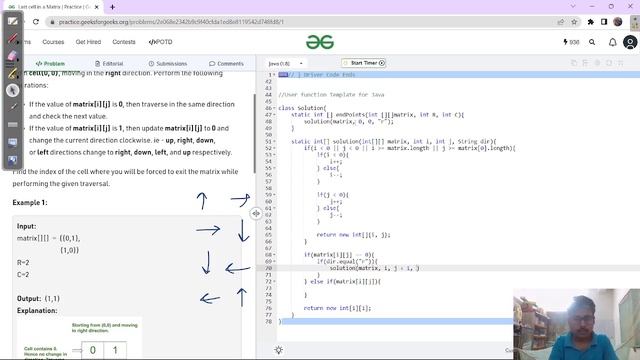Click the bottom screen capture icon in annotation toolbar

[x=13, y=160]
